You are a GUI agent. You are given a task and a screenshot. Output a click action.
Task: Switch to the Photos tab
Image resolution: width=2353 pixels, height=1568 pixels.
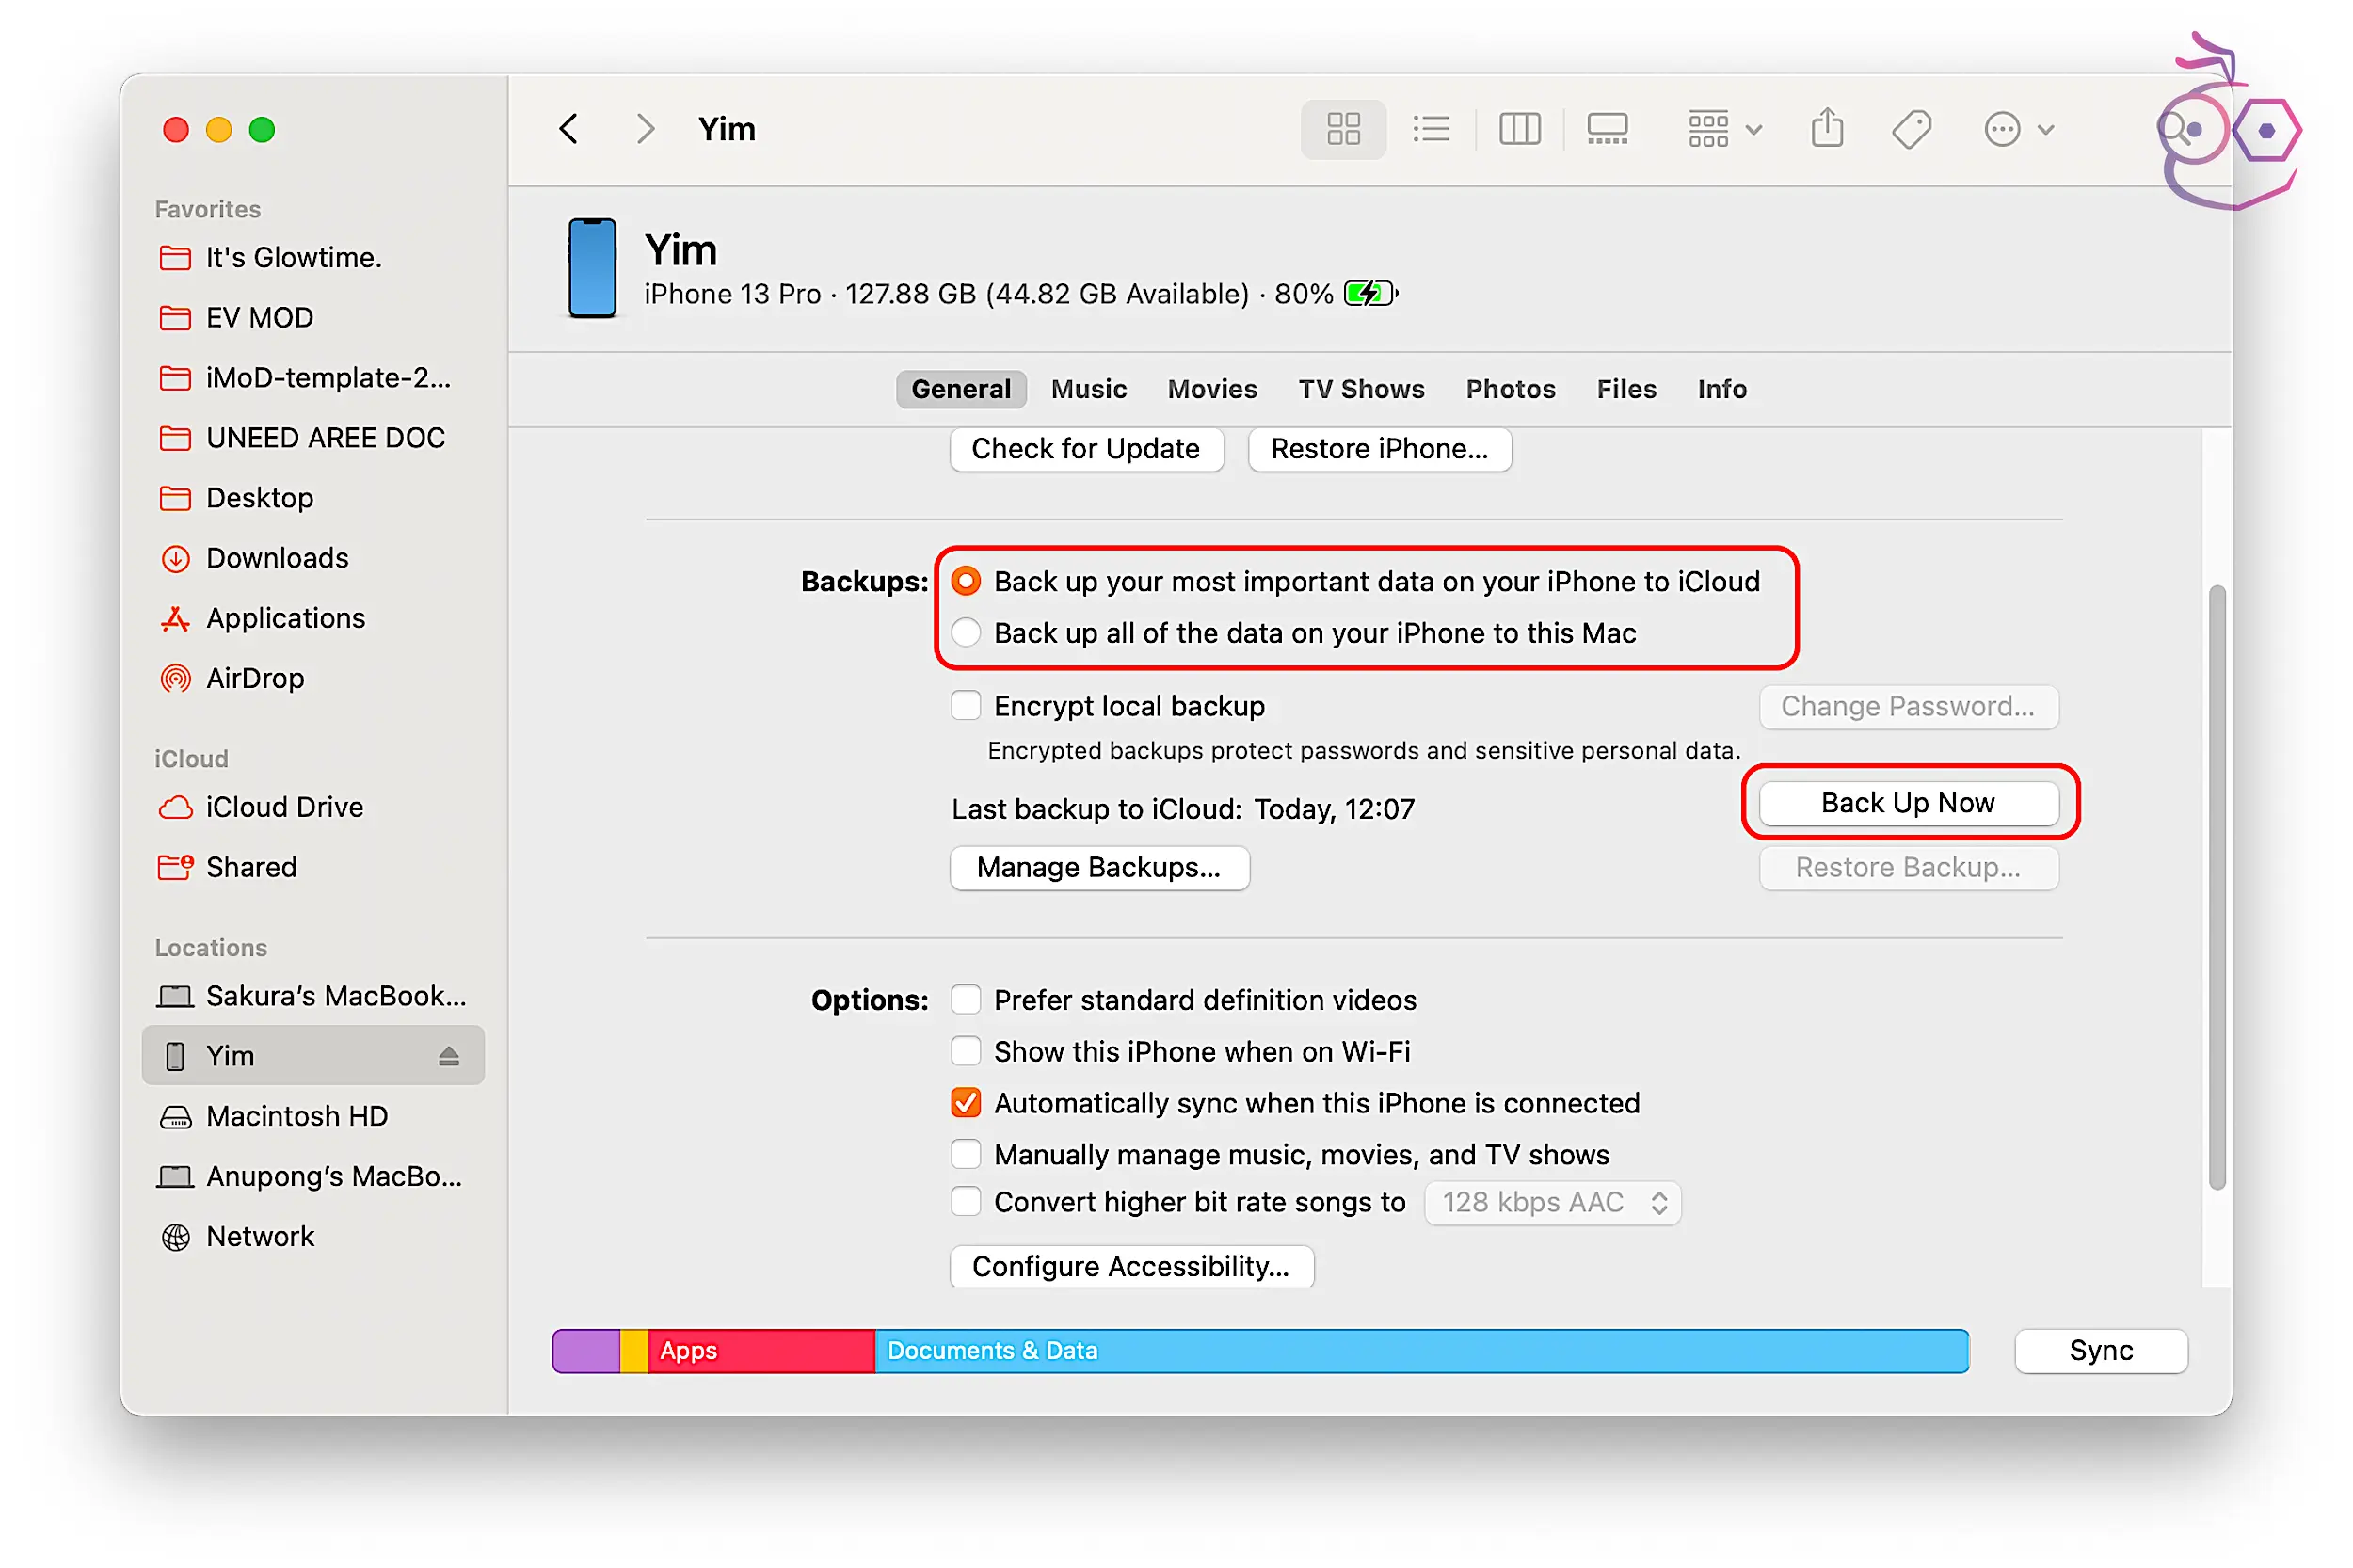pyautogui.click(x=1509, y=389)
